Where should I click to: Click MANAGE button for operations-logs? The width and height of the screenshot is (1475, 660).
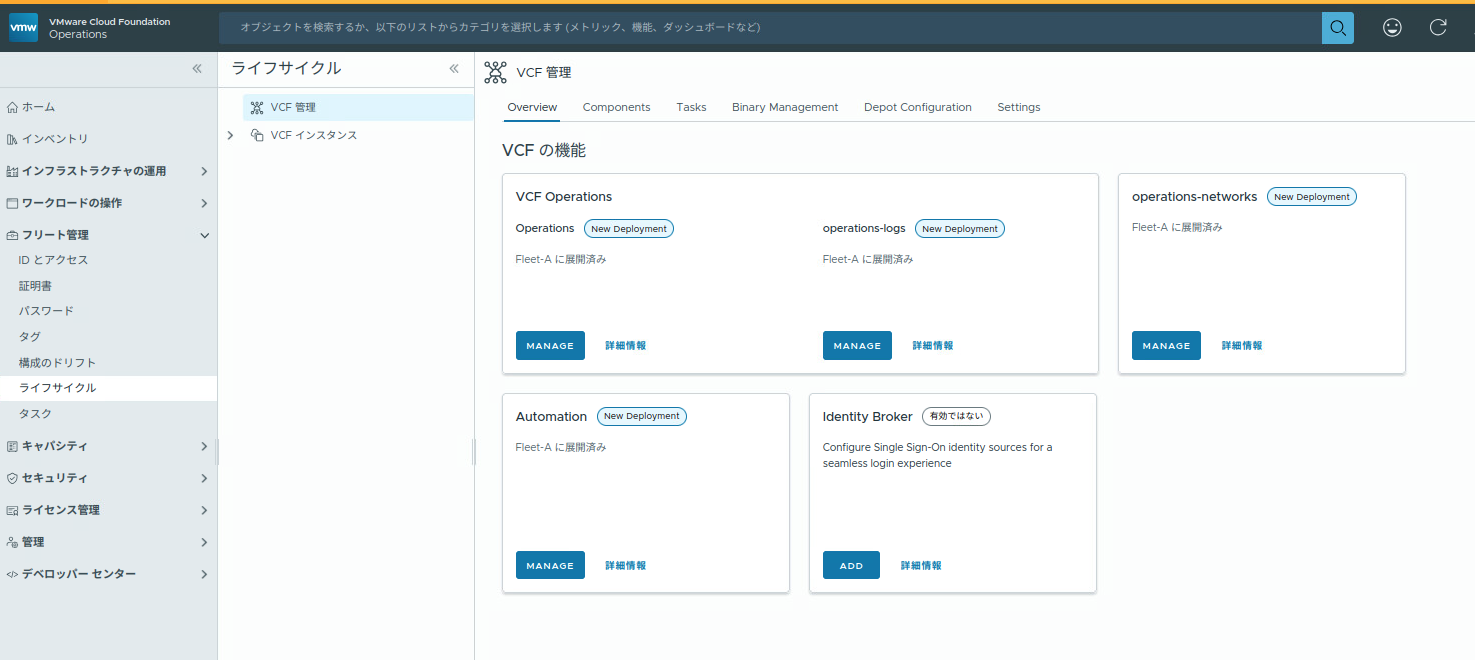click(x=857, y=346)
